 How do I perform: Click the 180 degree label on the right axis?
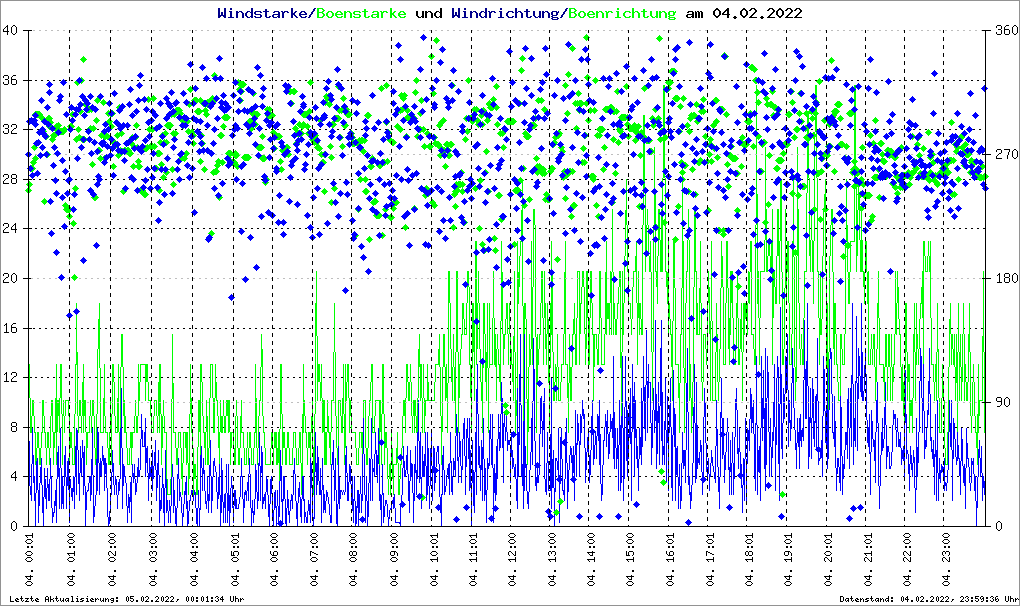(1003, 279)
